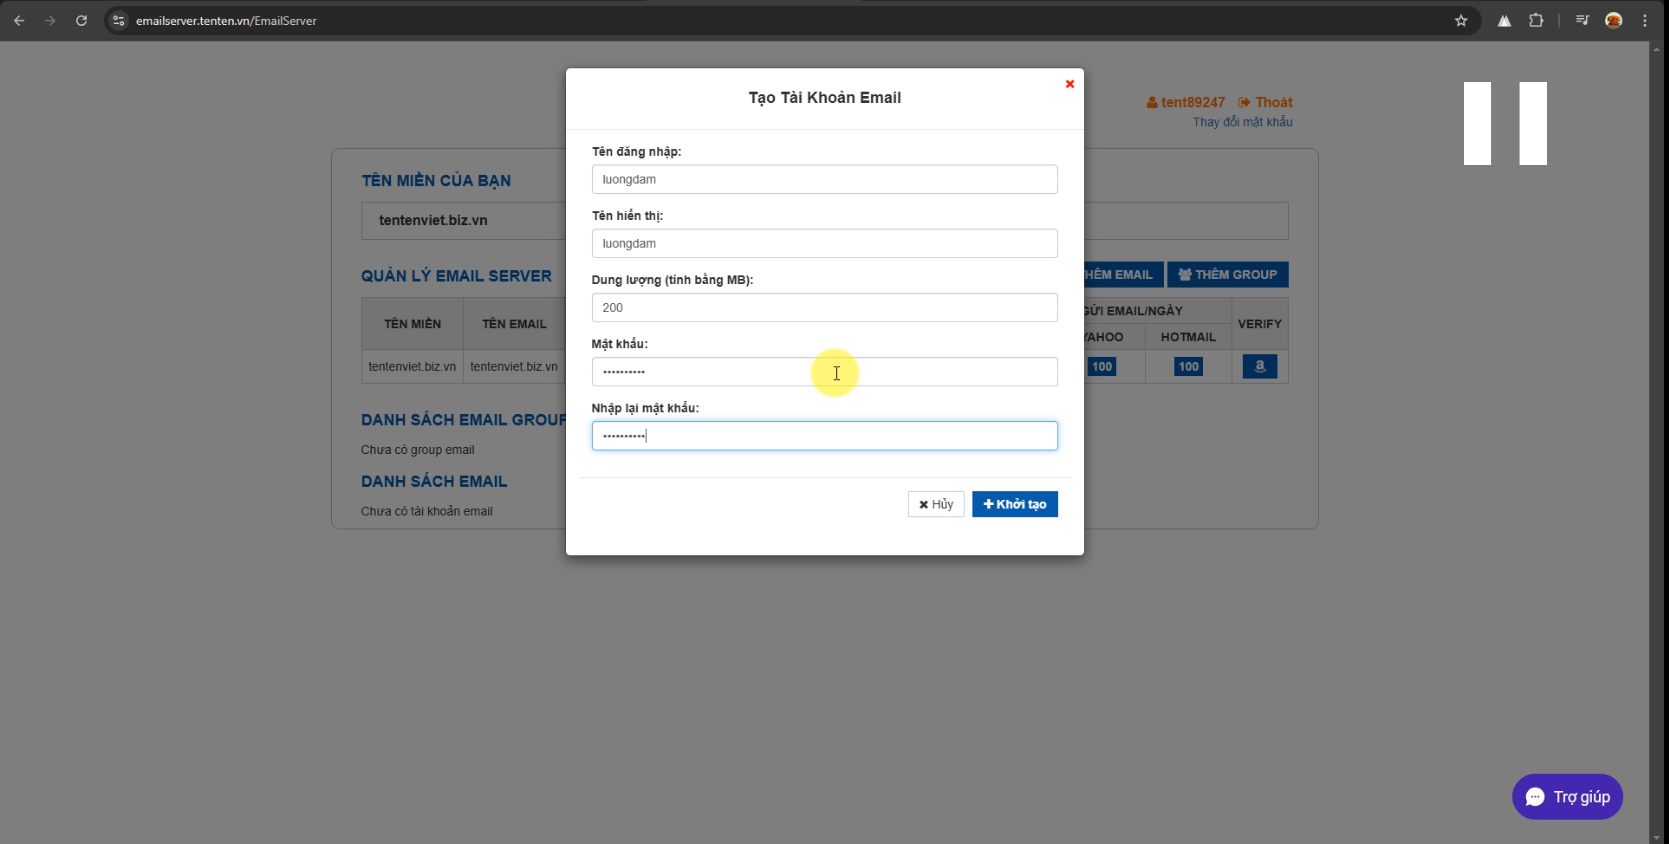Click the VERIFY column header
The image size is (1669, 844).
[x=1259, y=324]
